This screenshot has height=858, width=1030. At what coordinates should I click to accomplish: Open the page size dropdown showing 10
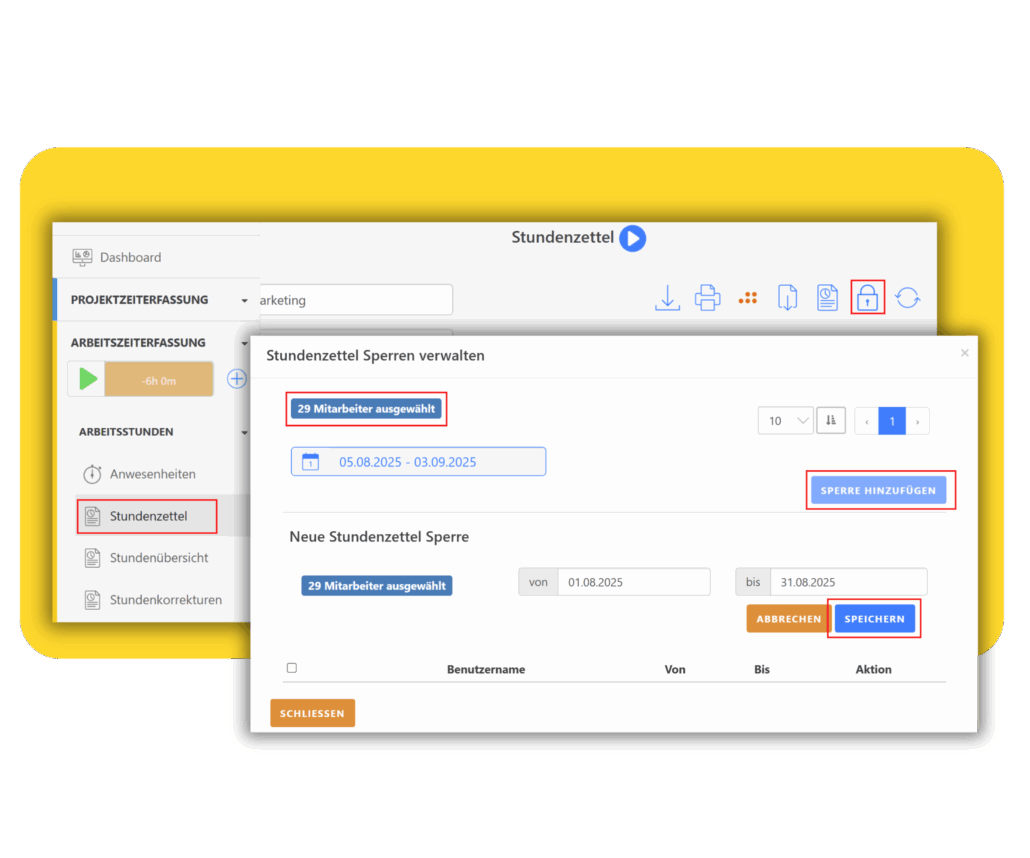(785, 421)
